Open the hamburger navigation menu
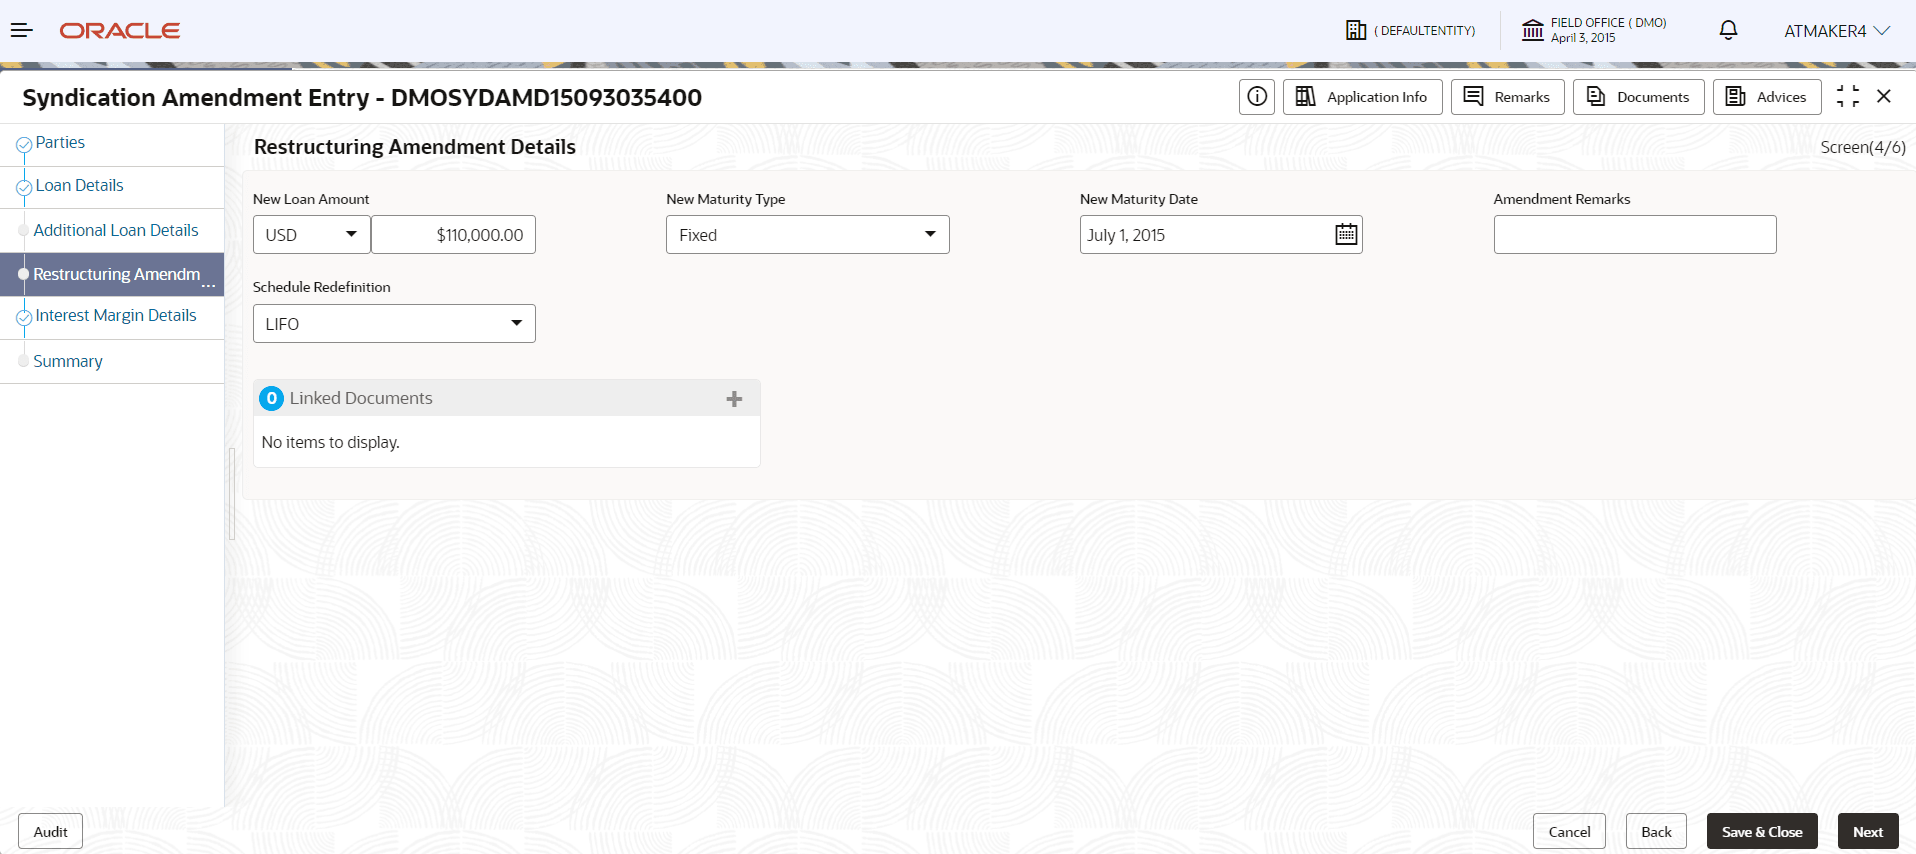This screenshot has height=854, width=1916. (22, 31)
